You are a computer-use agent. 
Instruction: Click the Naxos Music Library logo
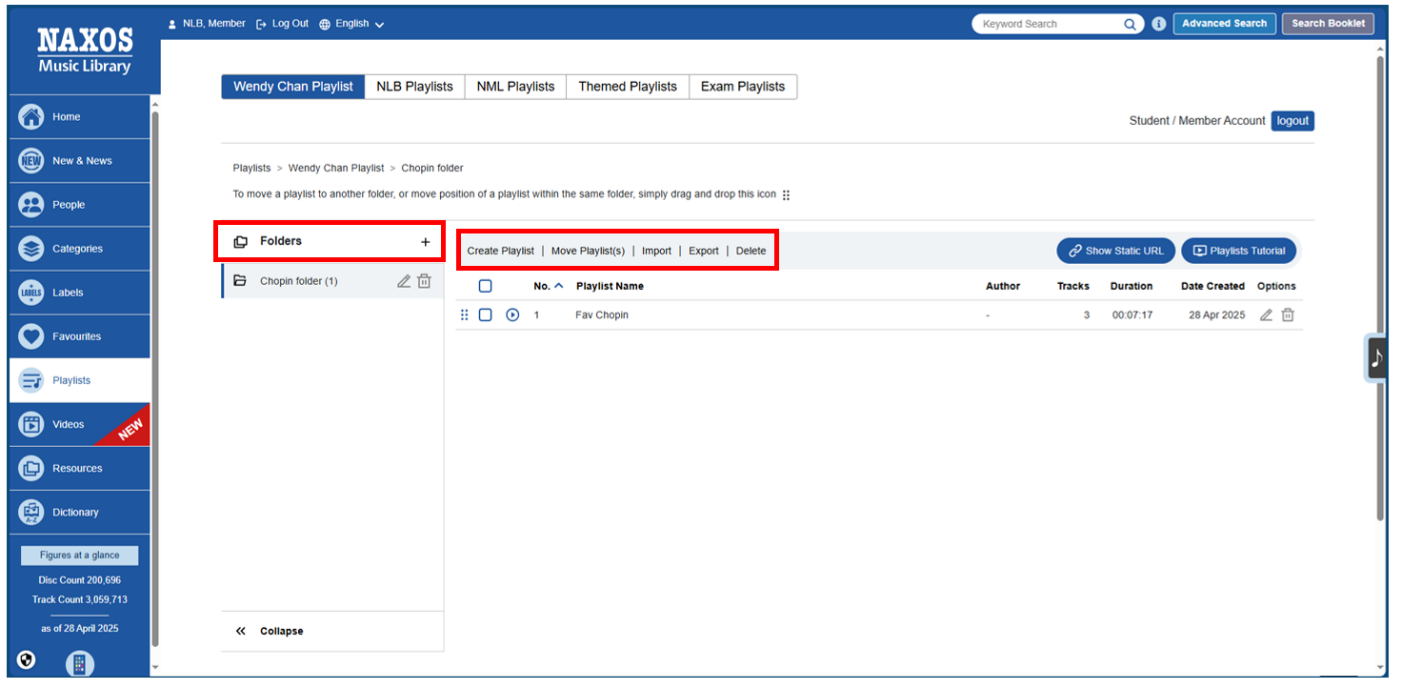pyautogui.click(x=84, y=50)
